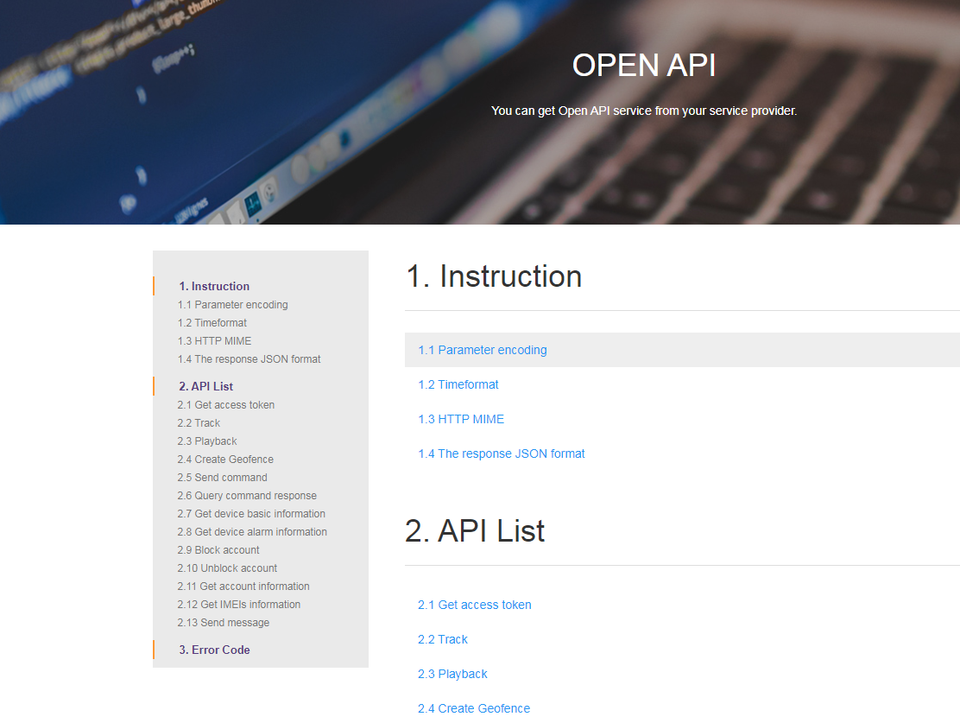Viewport: 960px width, 723px height.
Task: Open "1. Instruction" section in the sidebar
Action: [214, 286]
